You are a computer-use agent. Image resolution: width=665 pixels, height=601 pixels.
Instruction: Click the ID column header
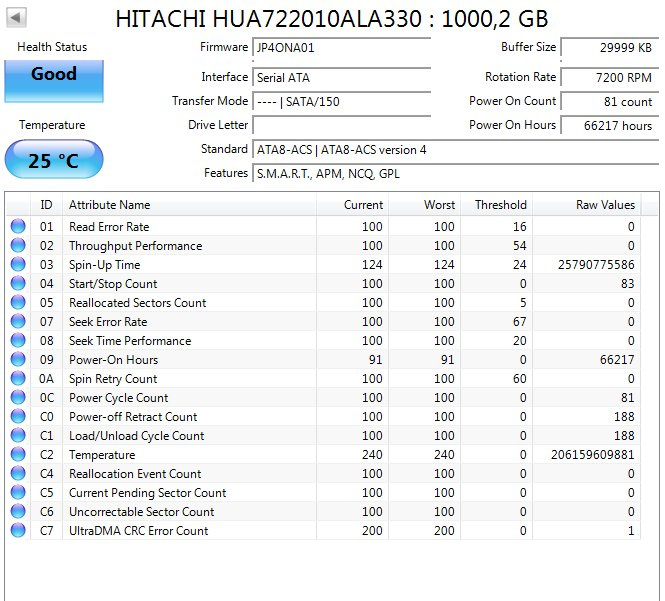[46, 204]
